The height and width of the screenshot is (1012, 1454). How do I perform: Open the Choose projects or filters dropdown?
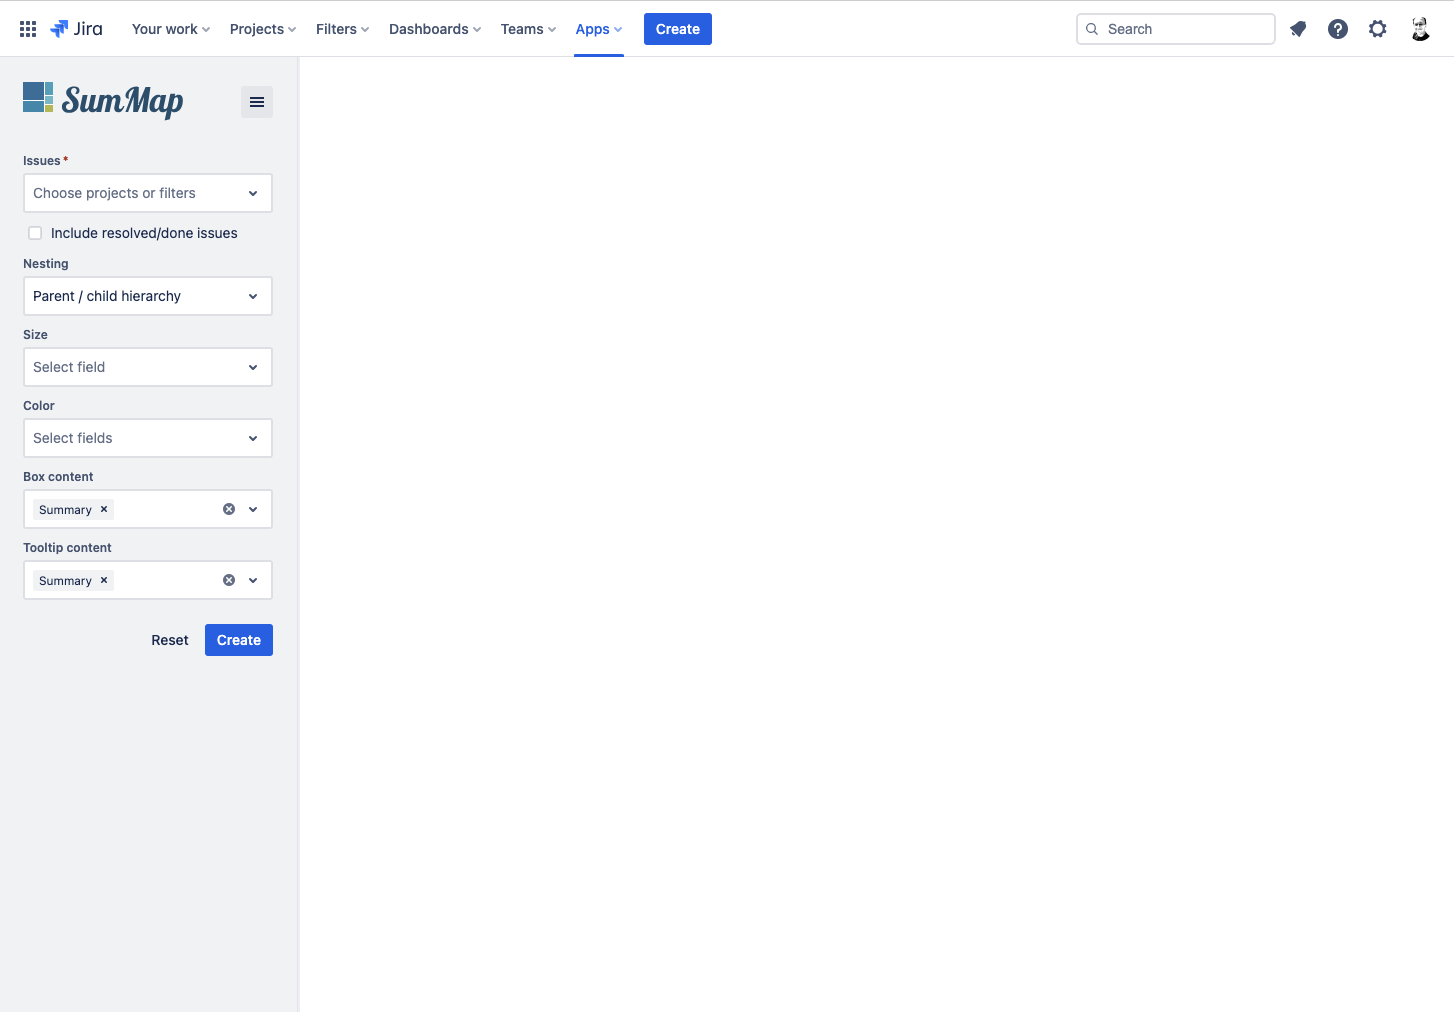pos(148,193)
